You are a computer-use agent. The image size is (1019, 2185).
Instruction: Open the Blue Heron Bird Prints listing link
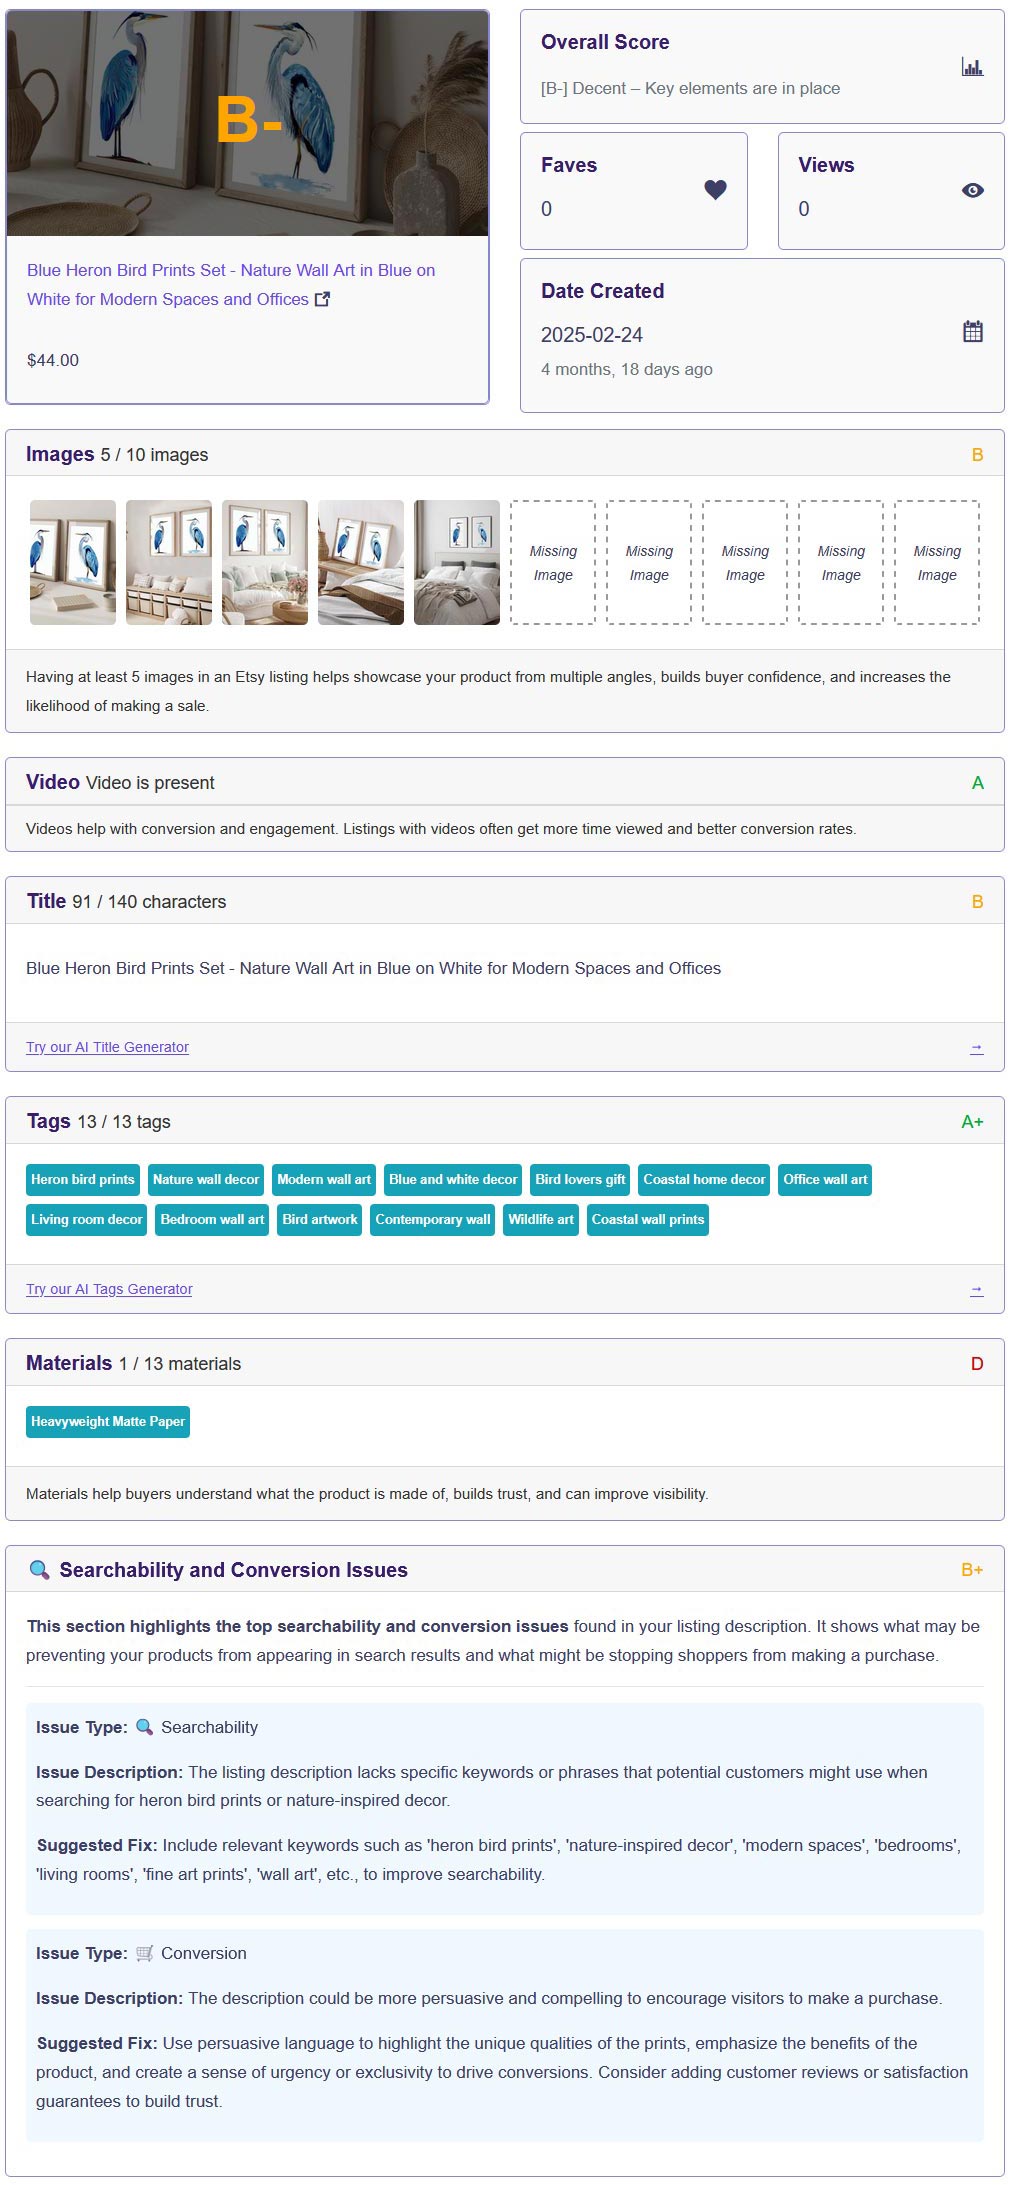point(231,284)
